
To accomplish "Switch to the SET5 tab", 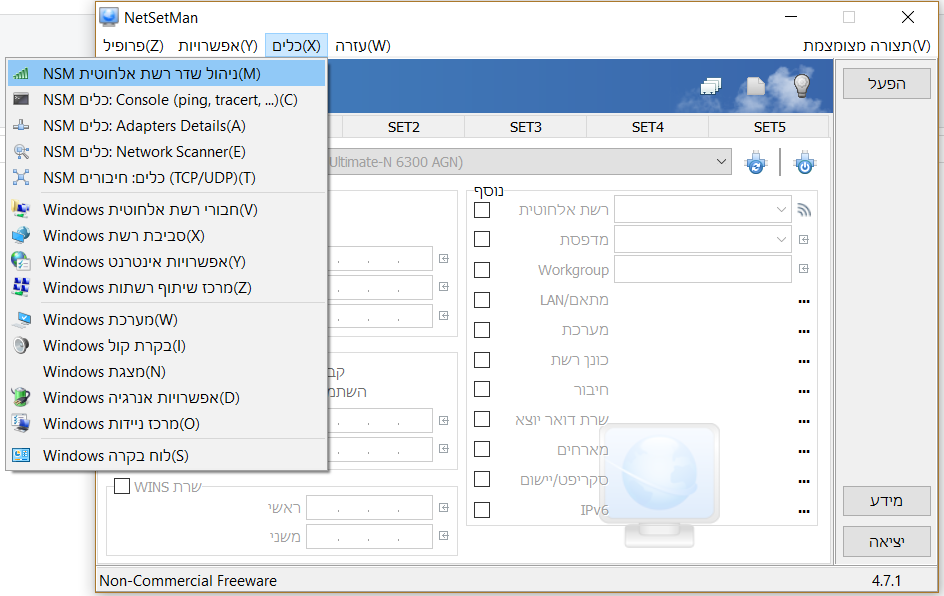I will click(769, 127).
